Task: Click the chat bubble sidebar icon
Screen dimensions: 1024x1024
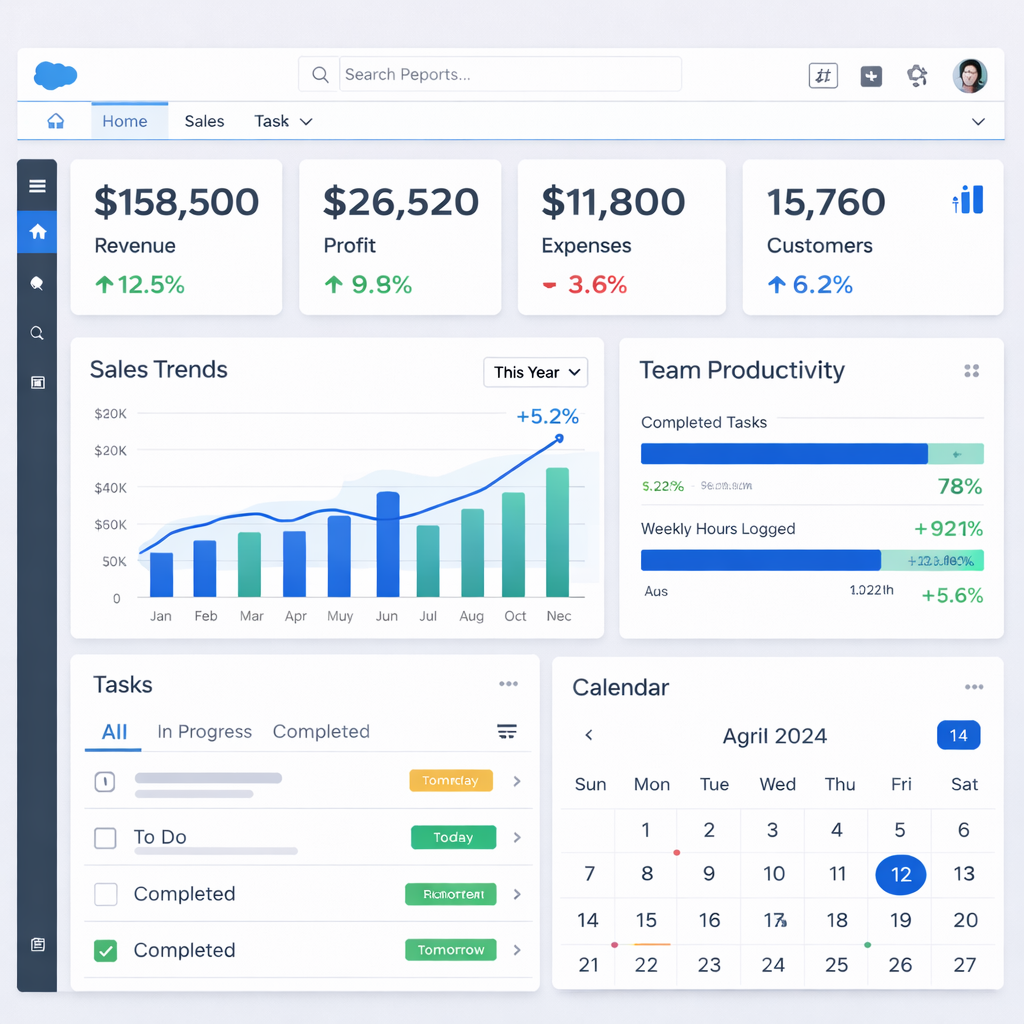Action: pos(38,284)
